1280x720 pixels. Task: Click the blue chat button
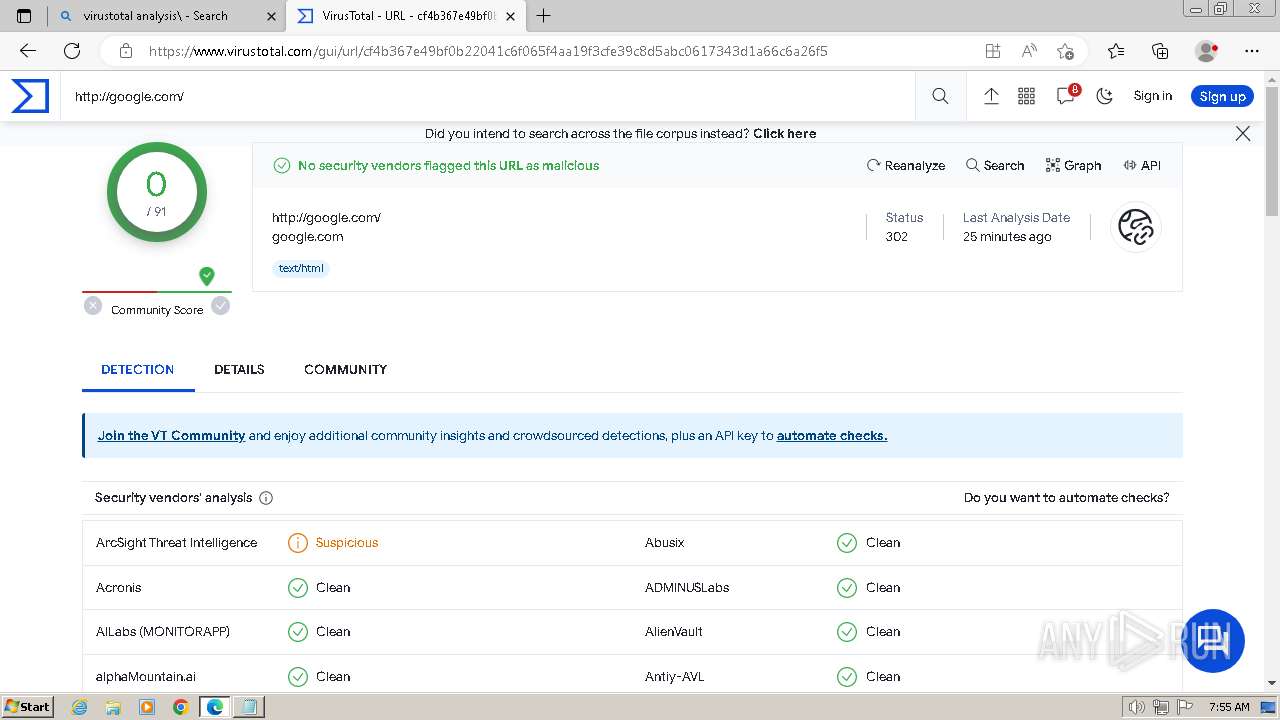point(1214,640)
